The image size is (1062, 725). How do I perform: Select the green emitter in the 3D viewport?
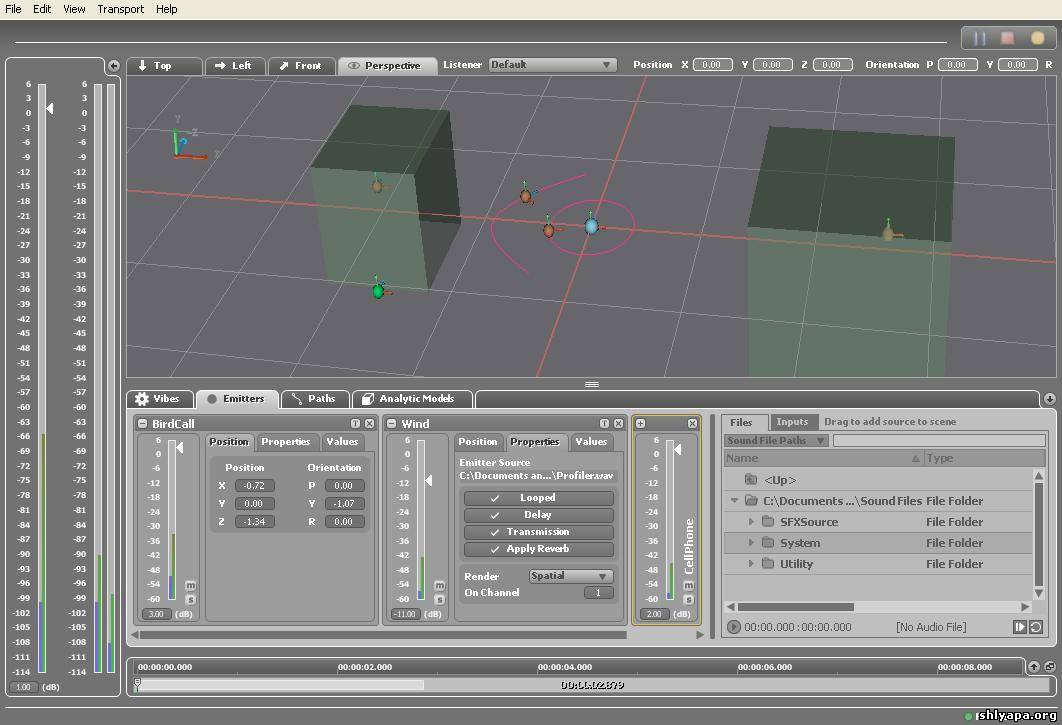[x=378, y=291]
